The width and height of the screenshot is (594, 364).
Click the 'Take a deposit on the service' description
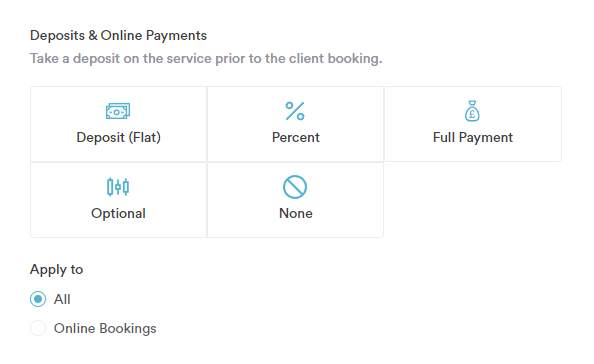point(206,59)
